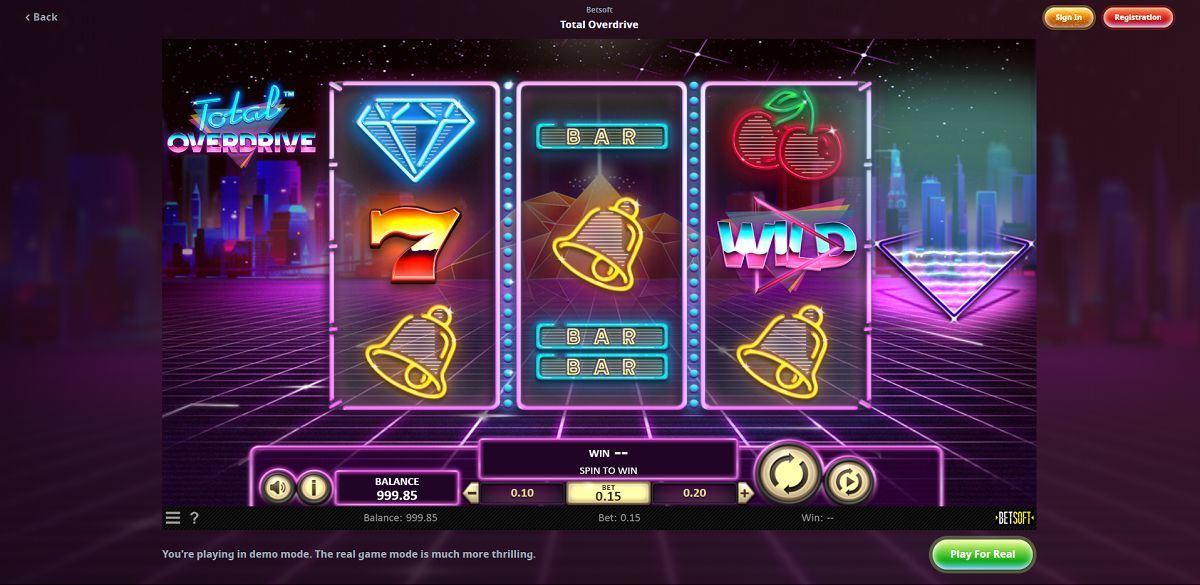Image resolution: width=1200 pixels, height=585 pixels.
Task: Click the Play For Real button
Action: (982, 554)
